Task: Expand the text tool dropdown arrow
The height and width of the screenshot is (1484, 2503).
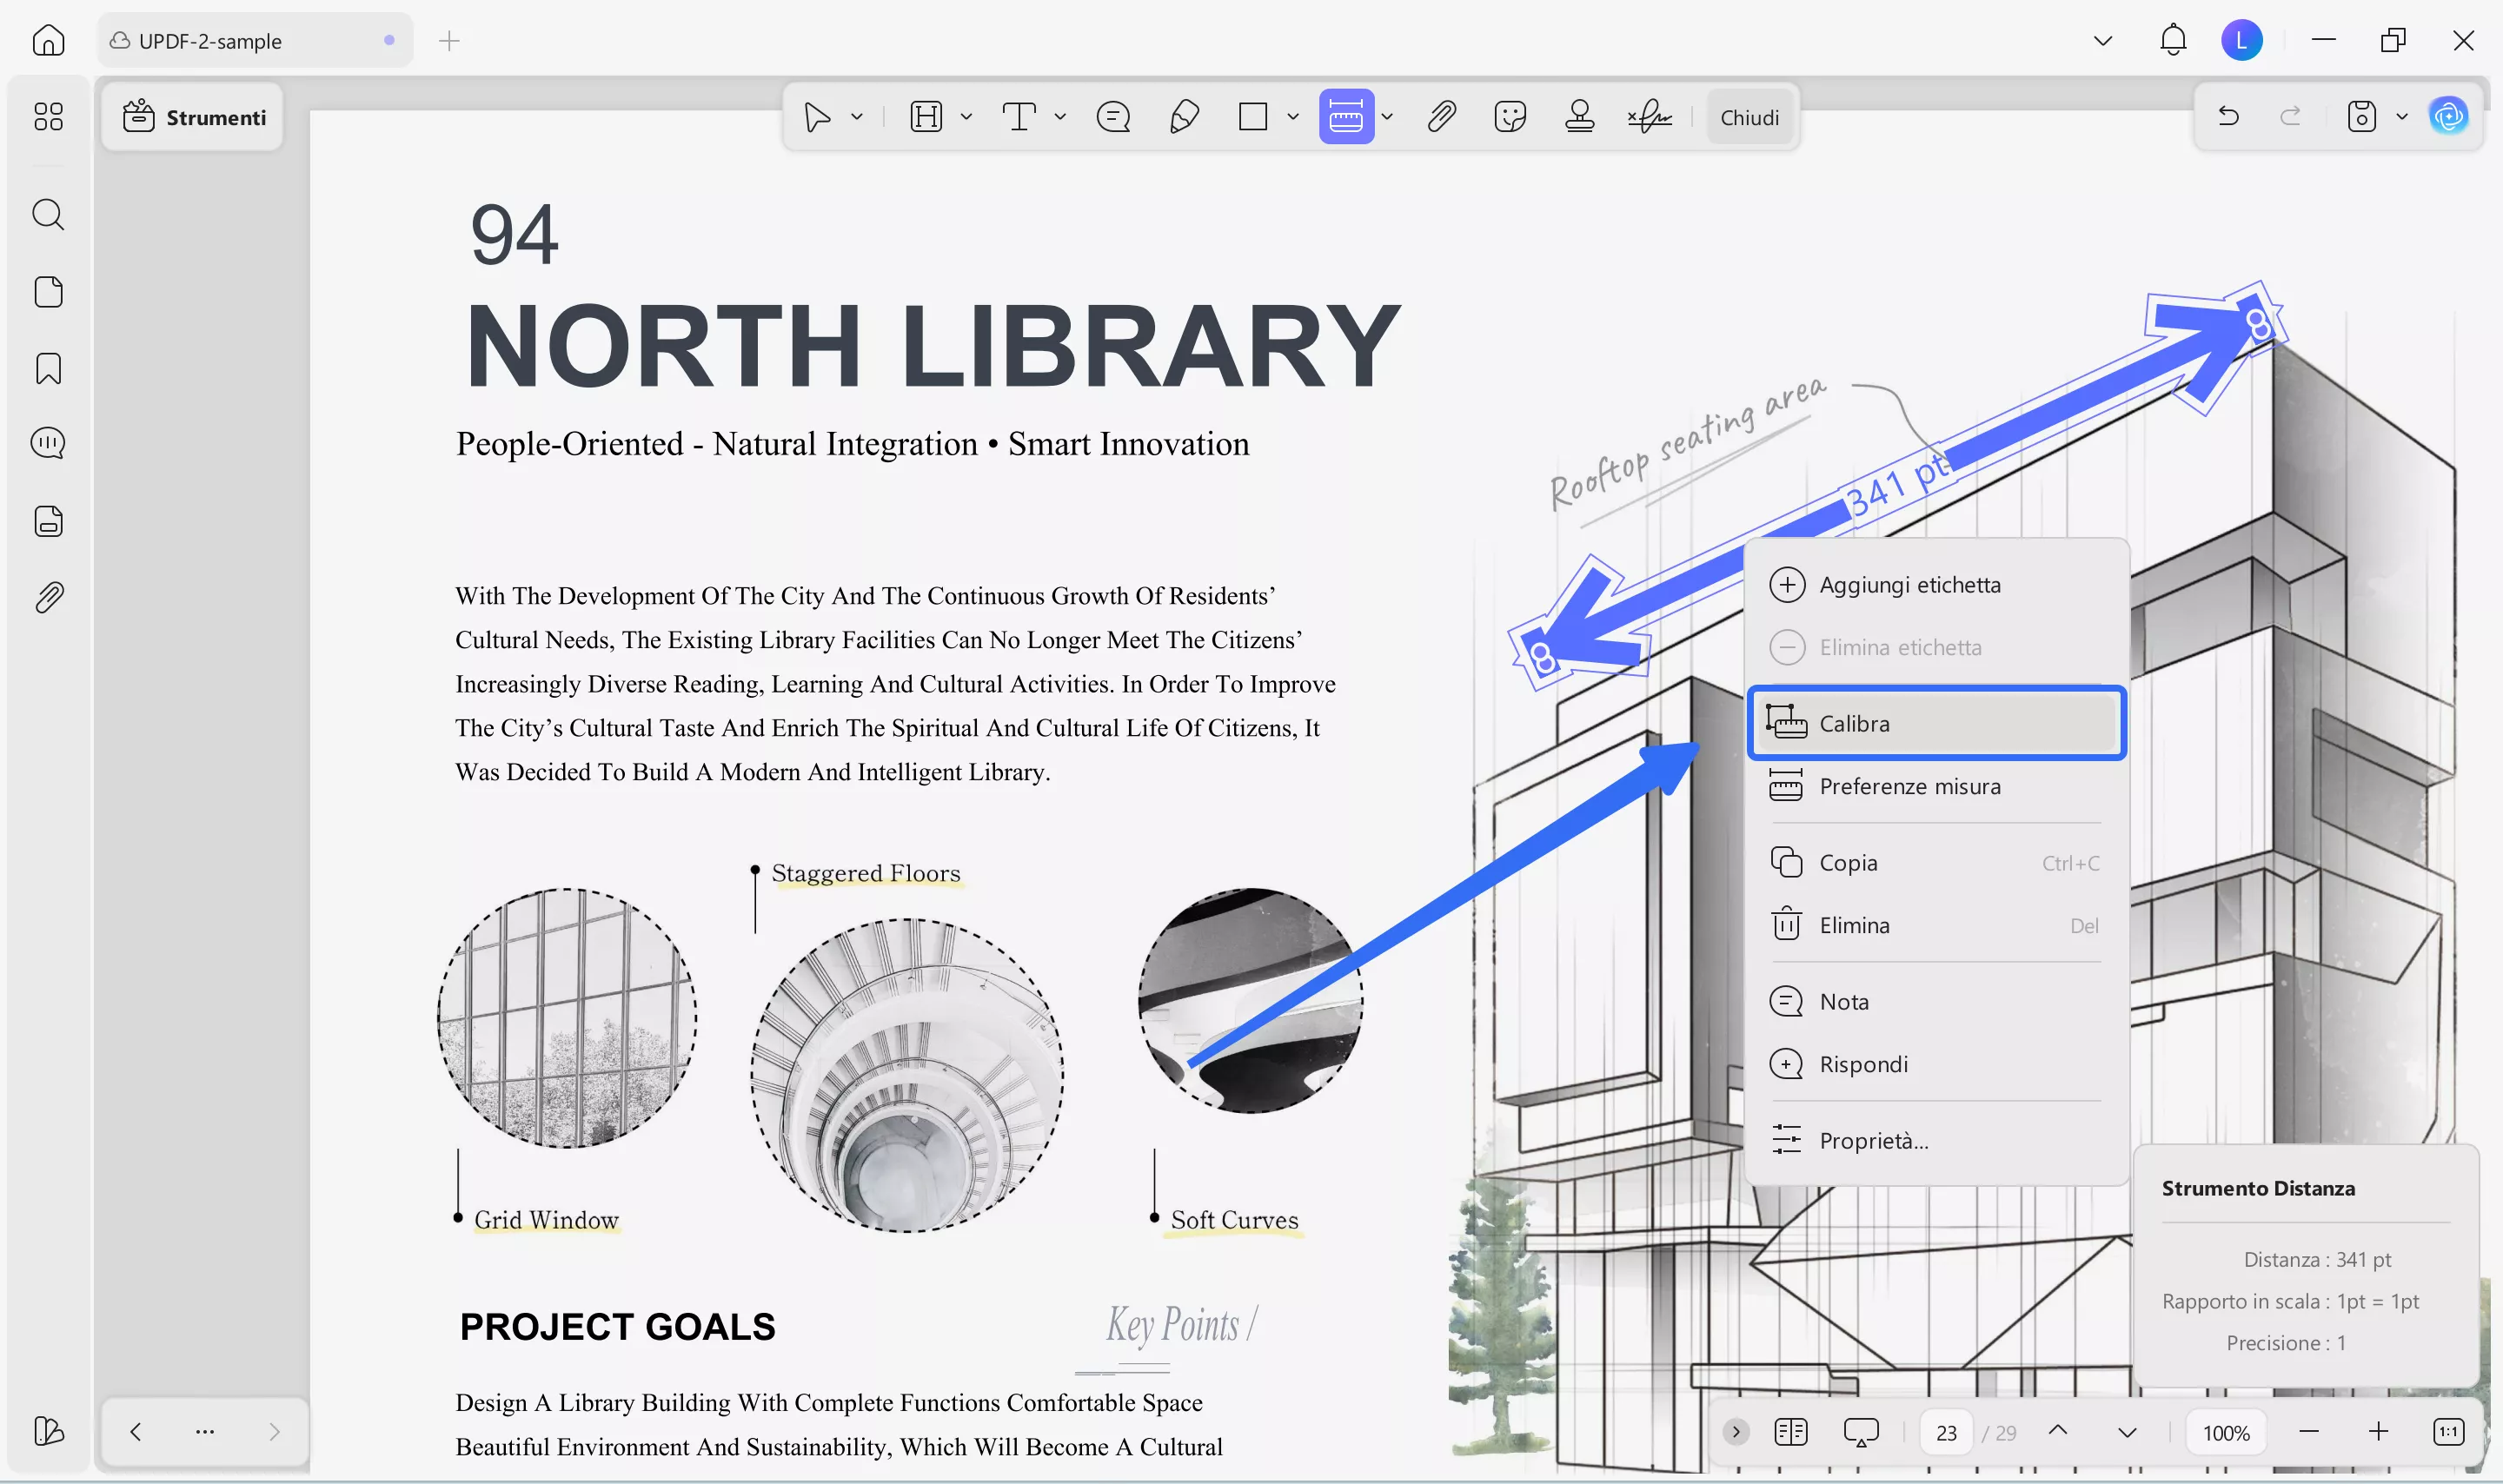Action: [1060, 117]
